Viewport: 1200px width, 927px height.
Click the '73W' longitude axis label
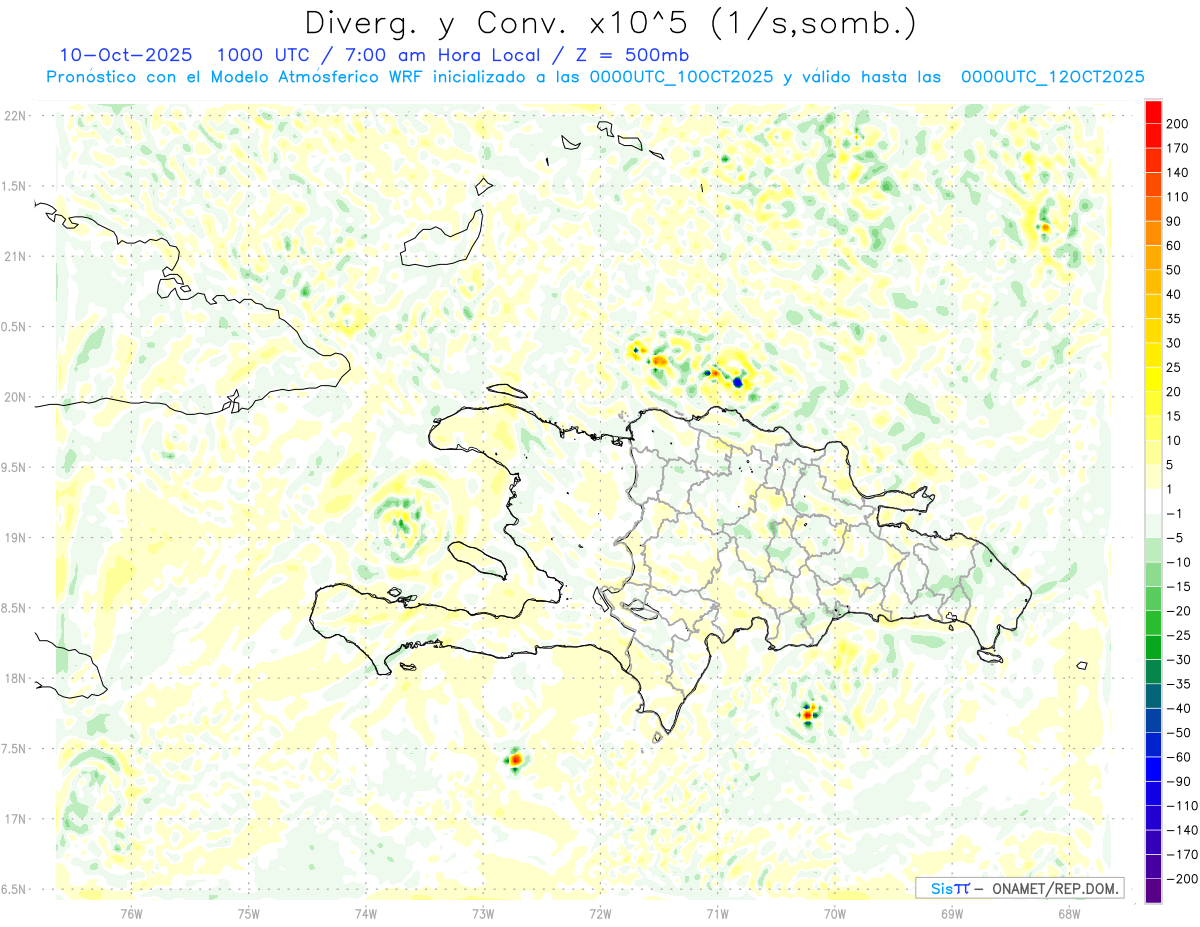(483, 914)
